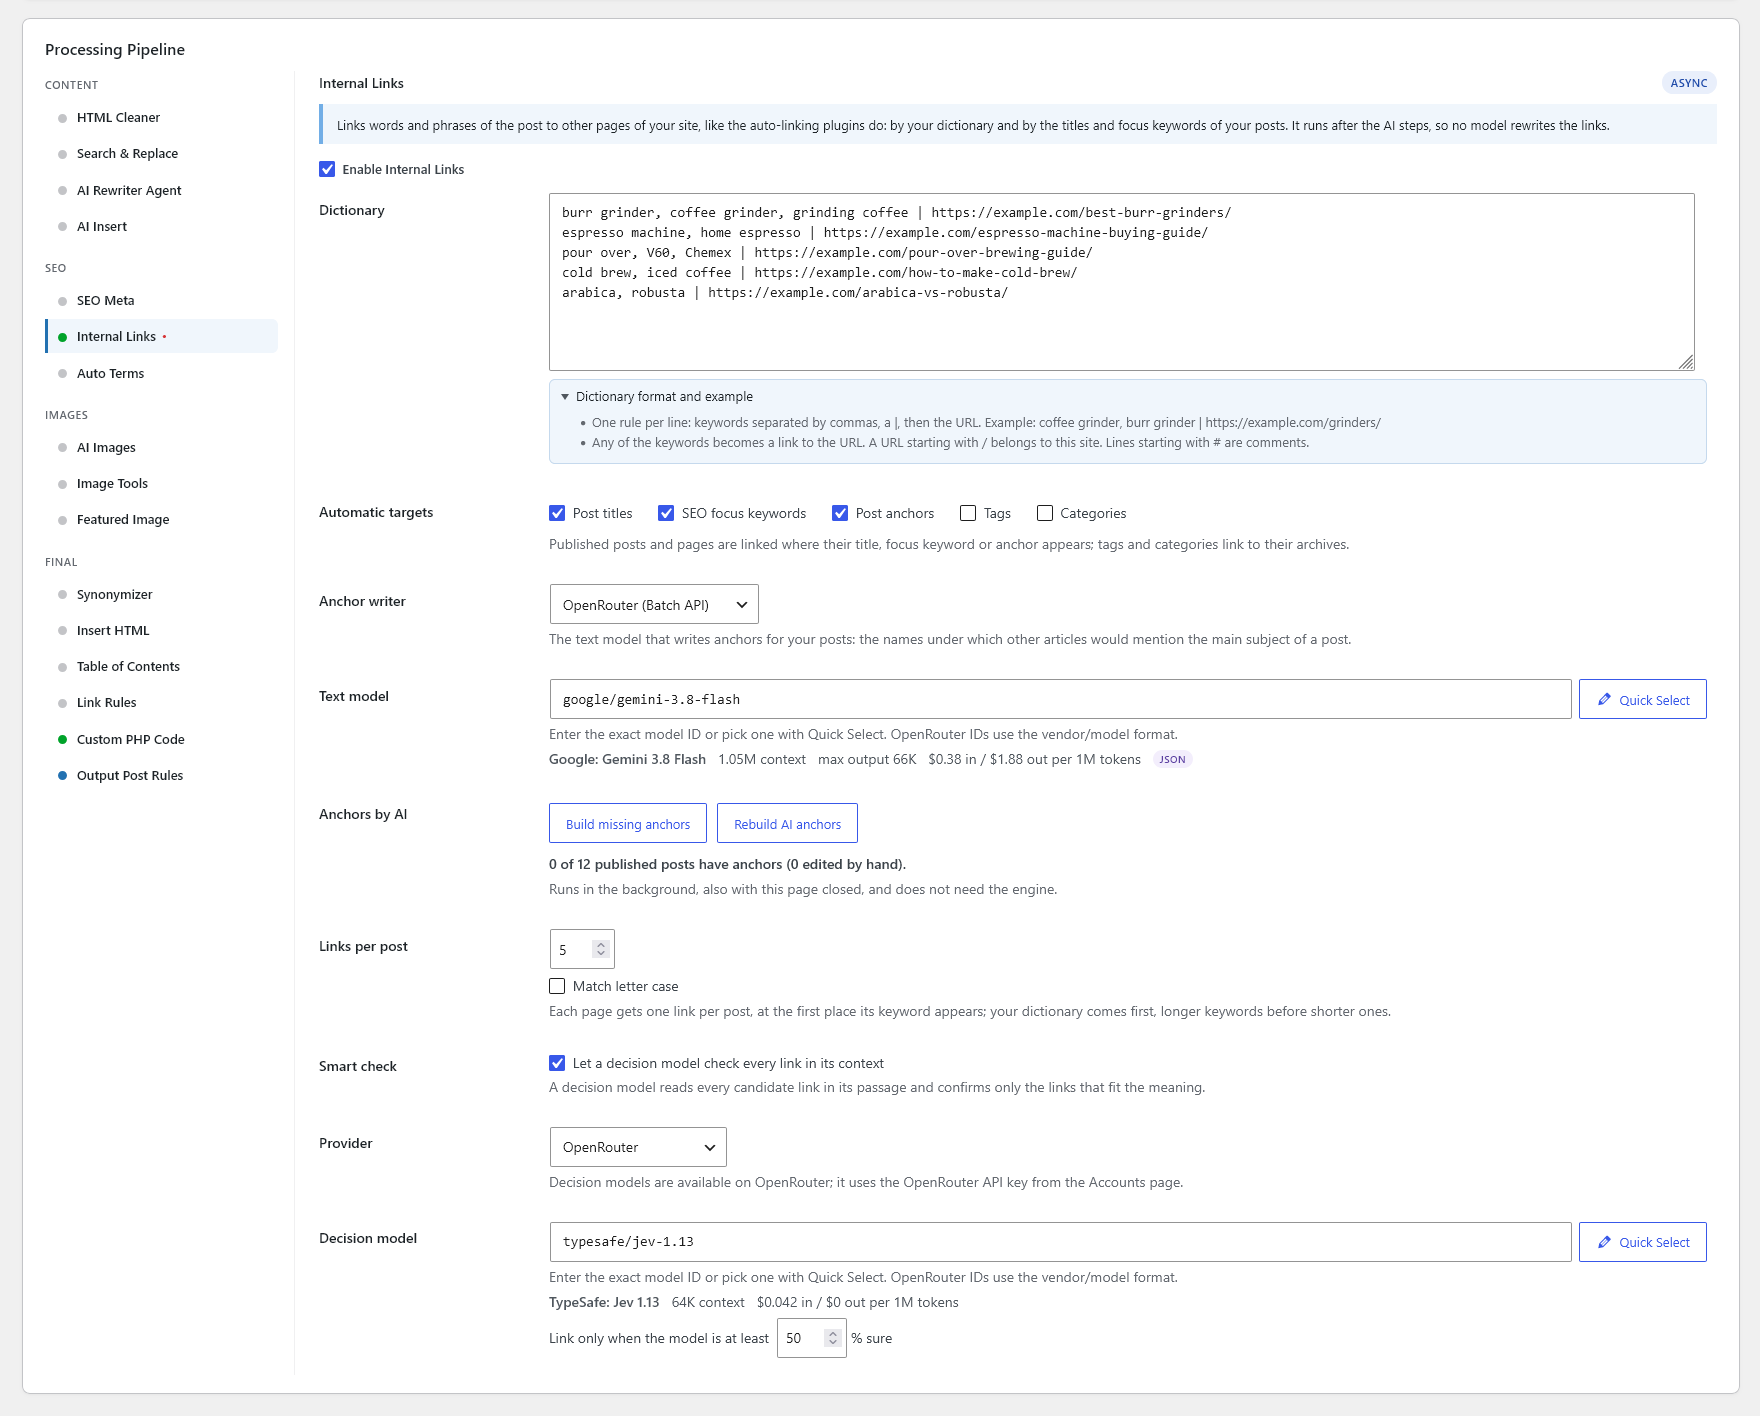Toggle Enable Internal Links checkbox
This screenshot has height=1416, width=1760.
(x=327, y=169)
